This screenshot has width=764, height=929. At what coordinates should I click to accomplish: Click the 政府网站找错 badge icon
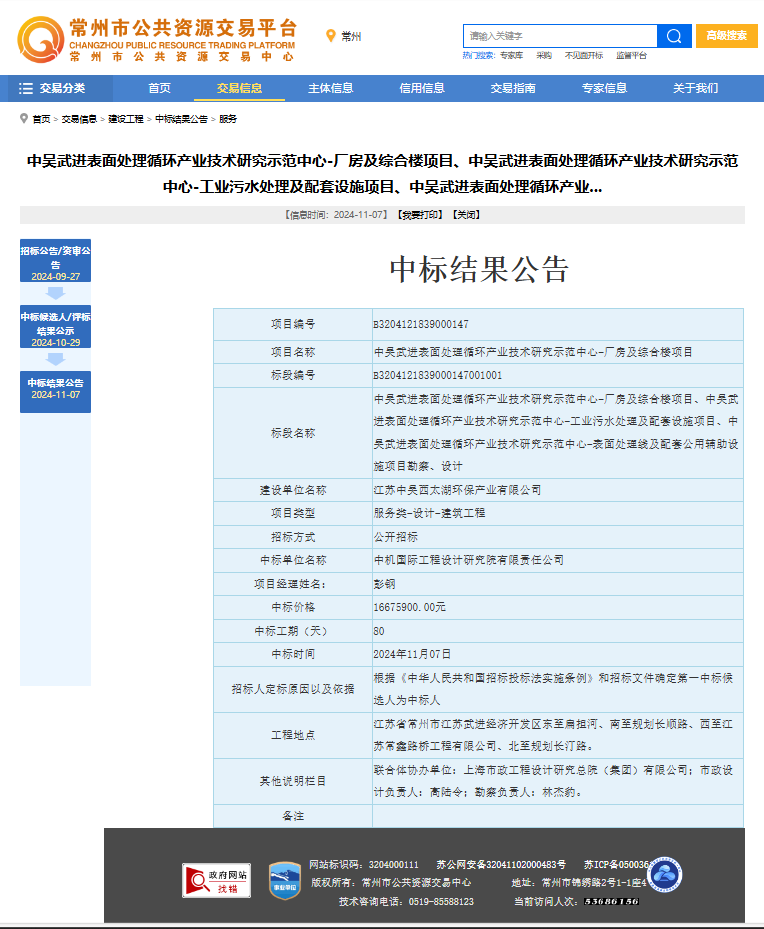[216, 880]
